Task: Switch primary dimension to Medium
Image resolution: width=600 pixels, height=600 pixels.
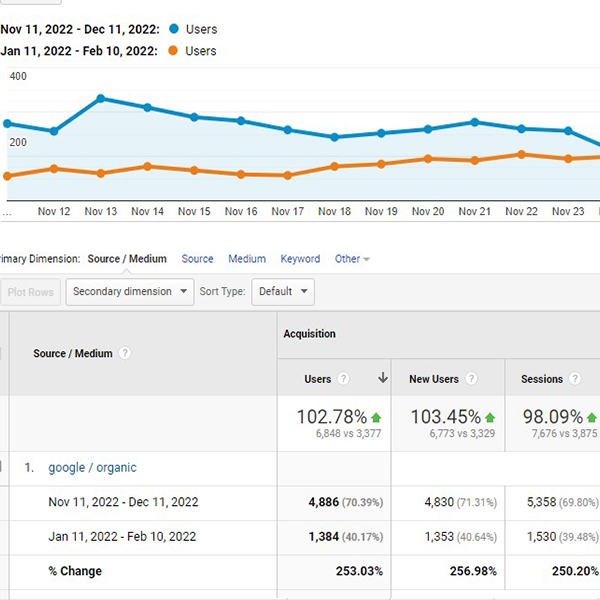Action: click(x=247, y=259)
